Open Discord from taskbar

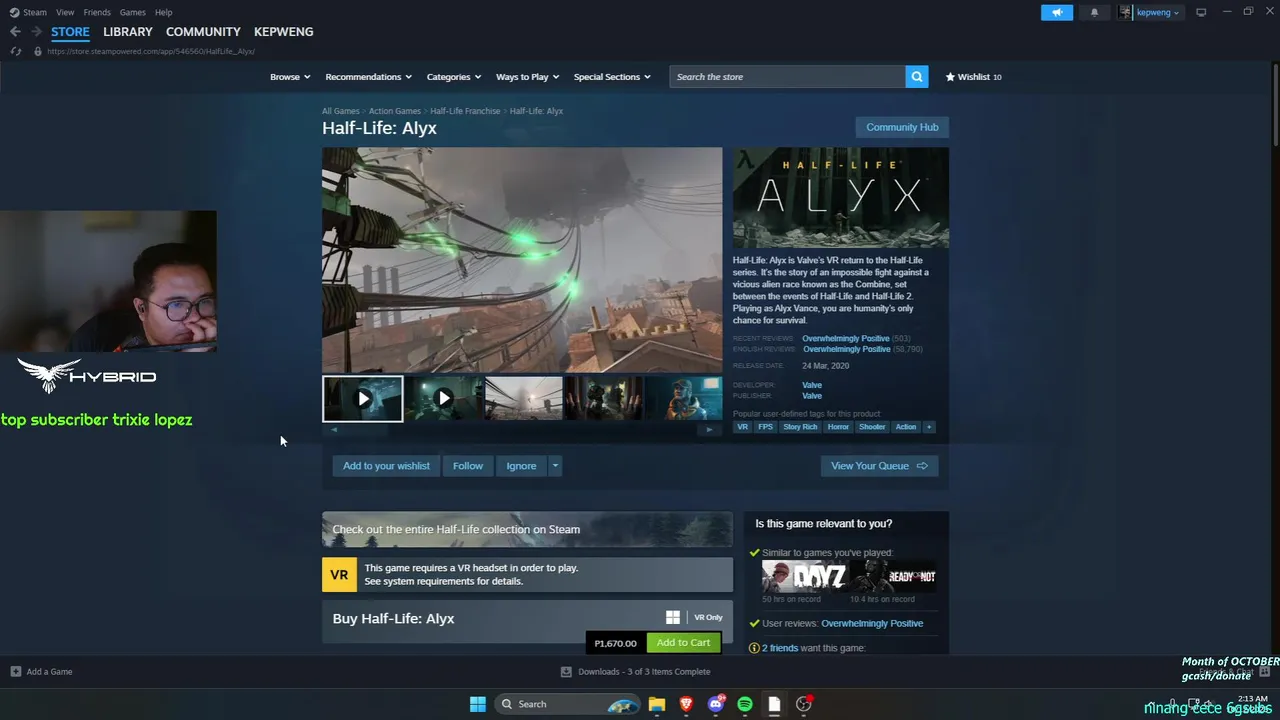coord(715,704)
